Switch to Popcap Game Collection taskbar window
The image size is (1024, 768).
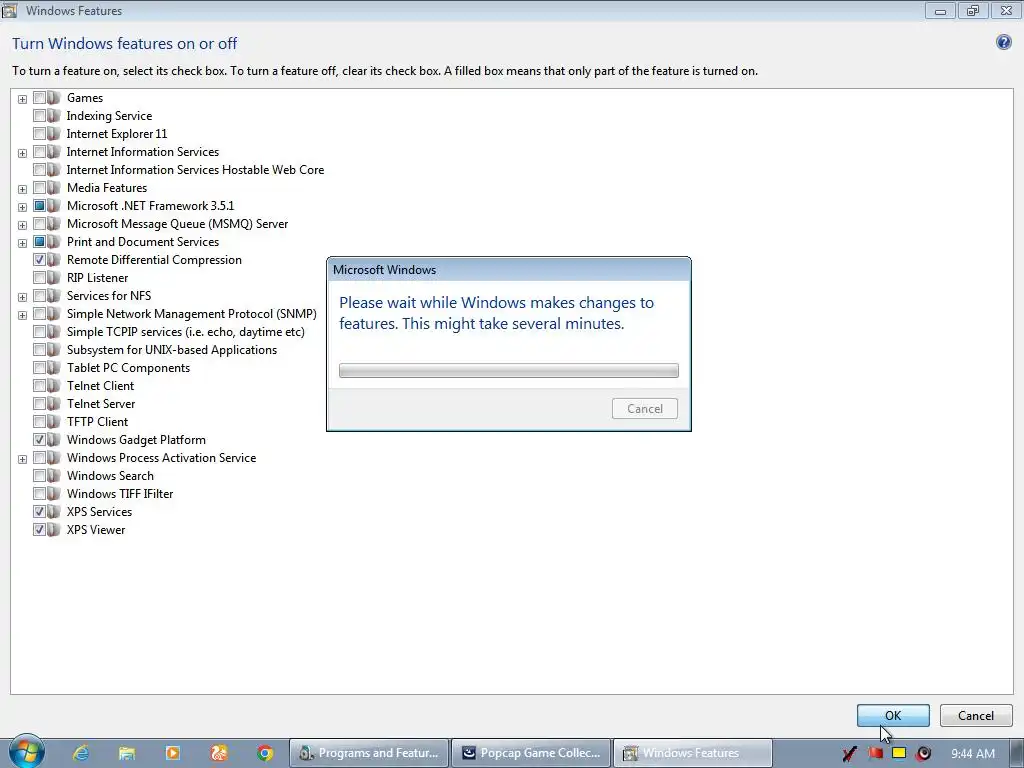tap(531, 753)
